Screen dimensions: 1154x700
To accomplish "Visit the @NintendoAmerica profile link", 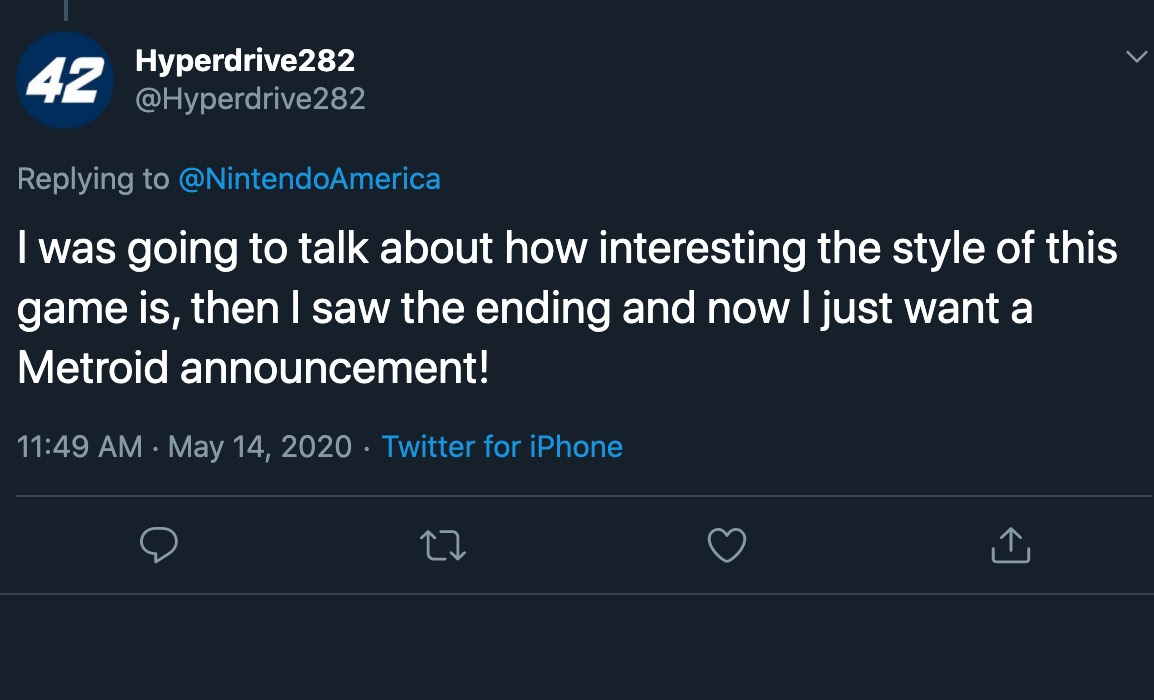I will coord(309,179).
